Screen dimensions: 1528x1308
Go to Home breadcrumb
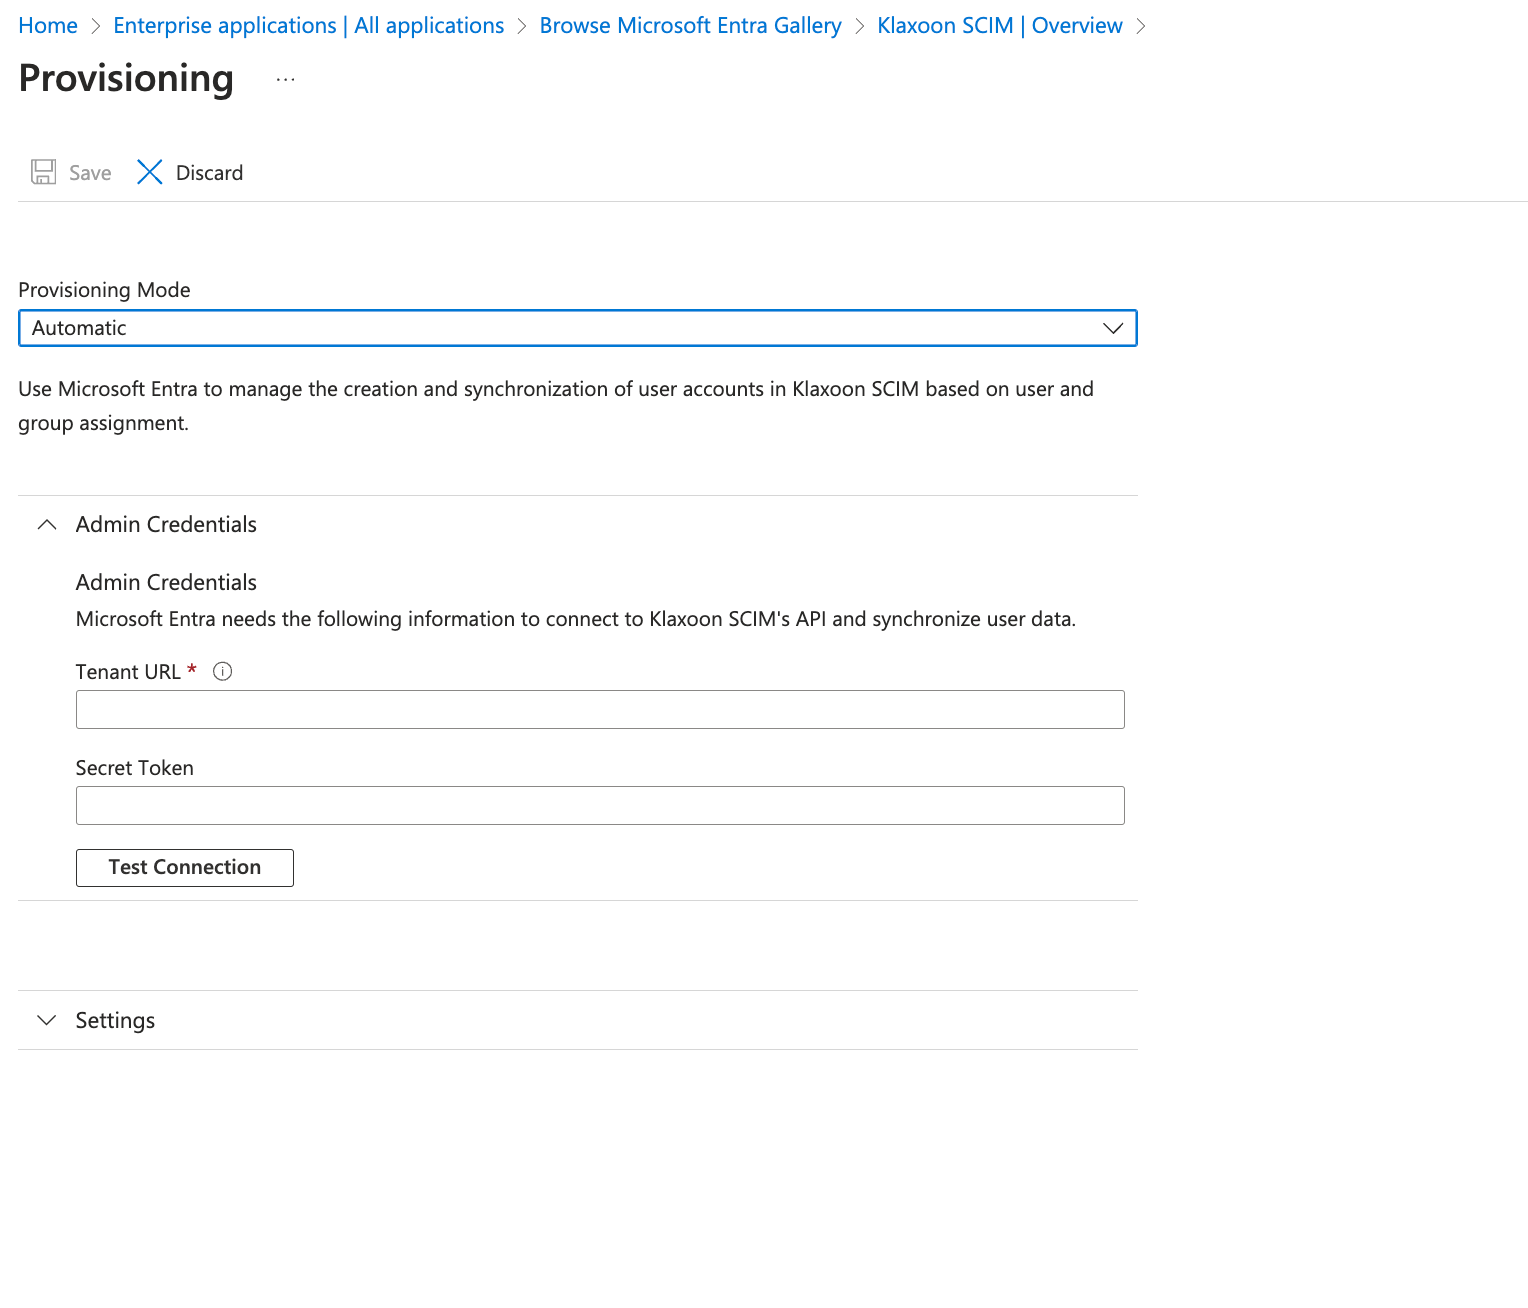tap(48, 26)
